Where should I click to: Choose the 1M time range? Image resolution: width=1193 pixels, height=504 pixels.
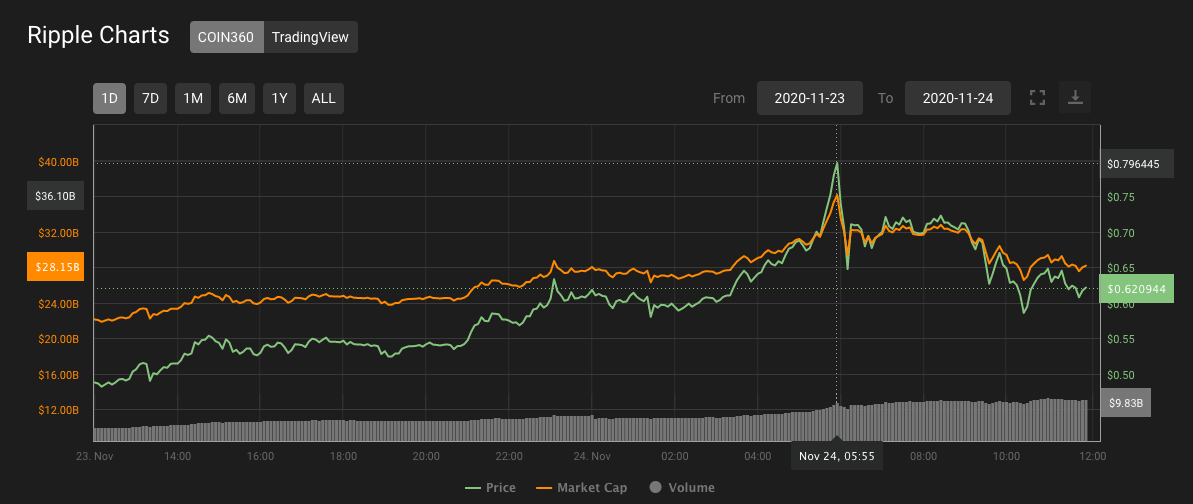(193, 98)
